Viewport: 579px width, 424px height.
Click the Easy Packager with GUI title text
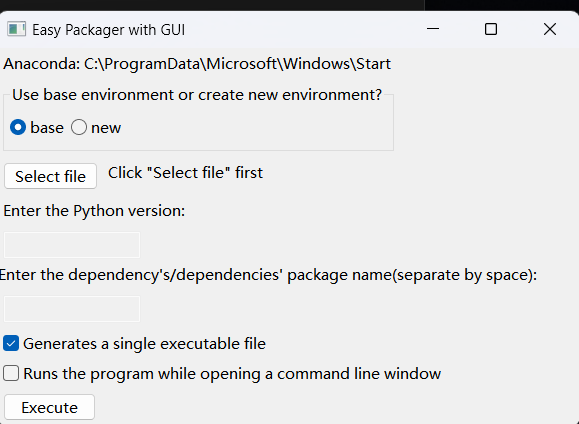pos(109,30)
